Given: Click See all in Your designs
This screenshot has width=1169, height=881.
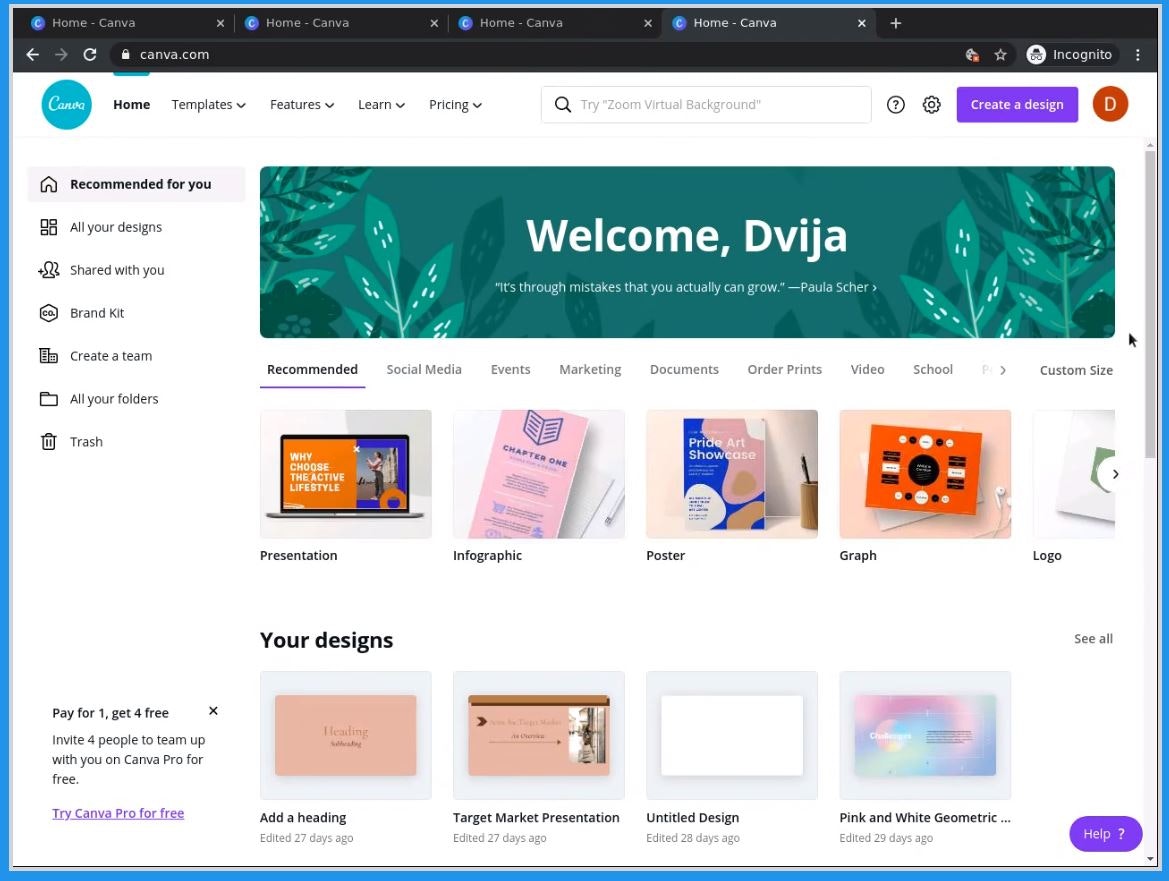Looking at the screenshot, I should pos(1092,638).
